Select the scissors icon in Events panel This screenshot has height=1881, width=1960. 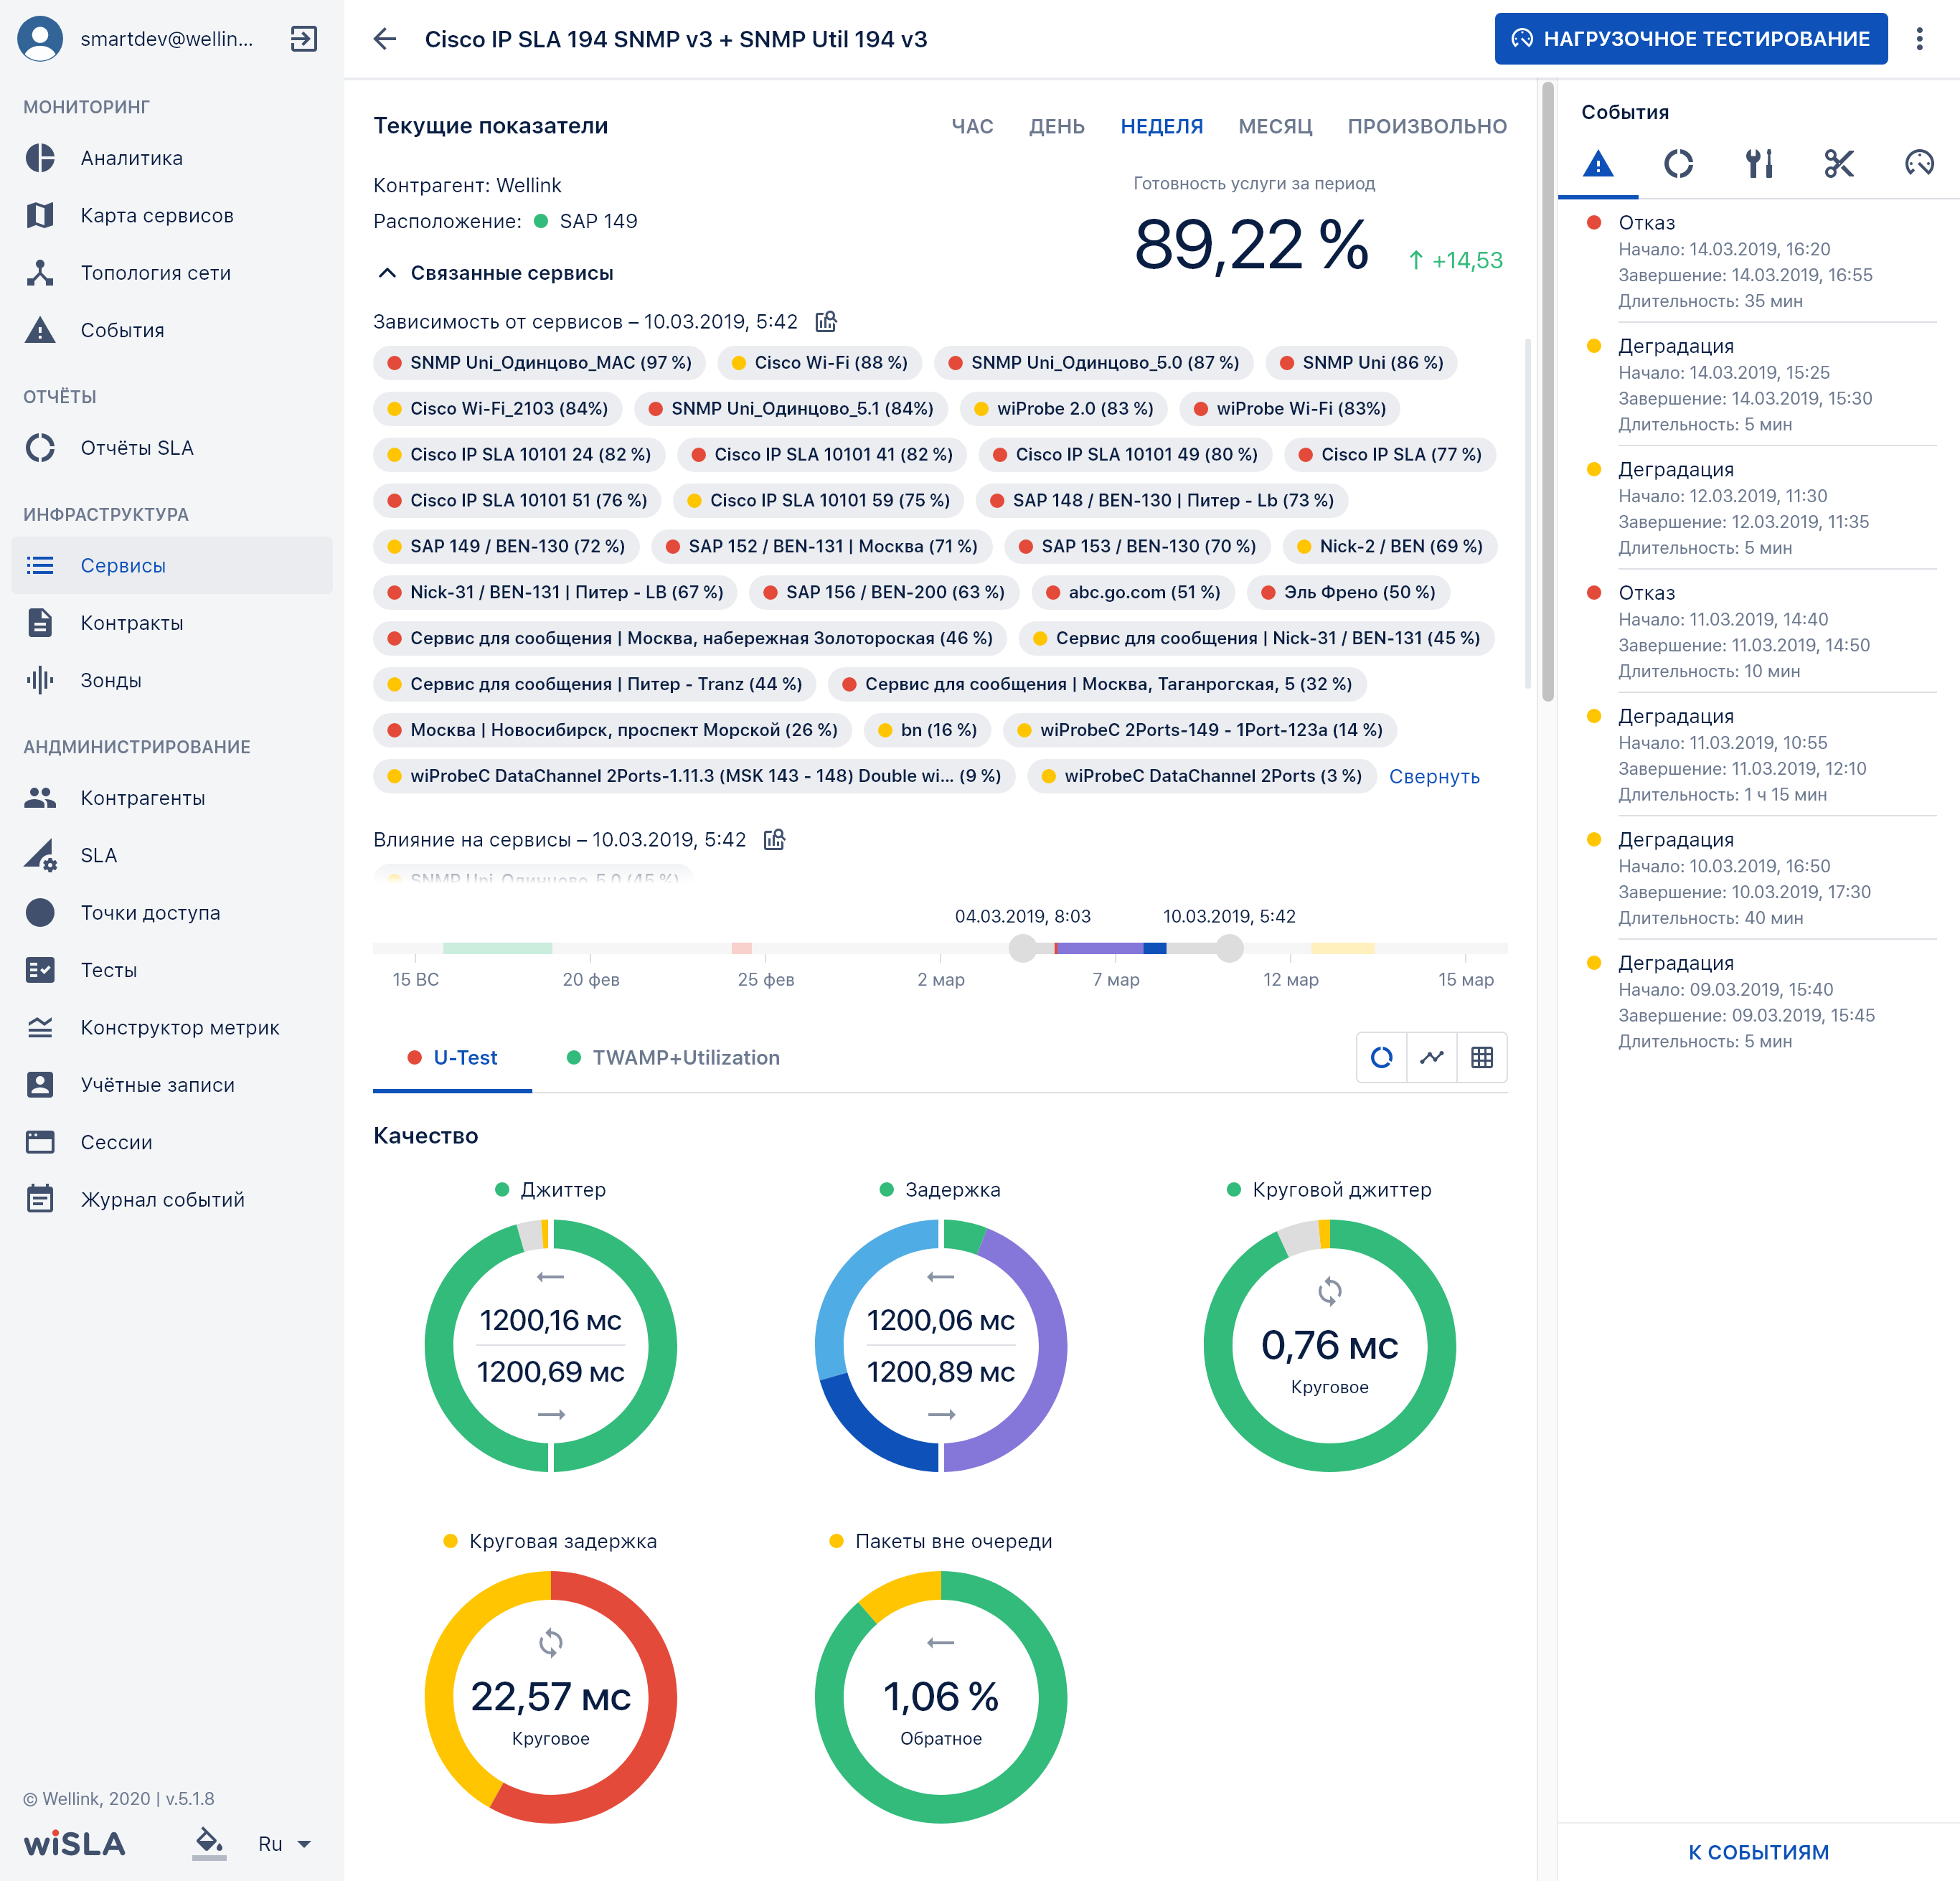coord(1838,163)
